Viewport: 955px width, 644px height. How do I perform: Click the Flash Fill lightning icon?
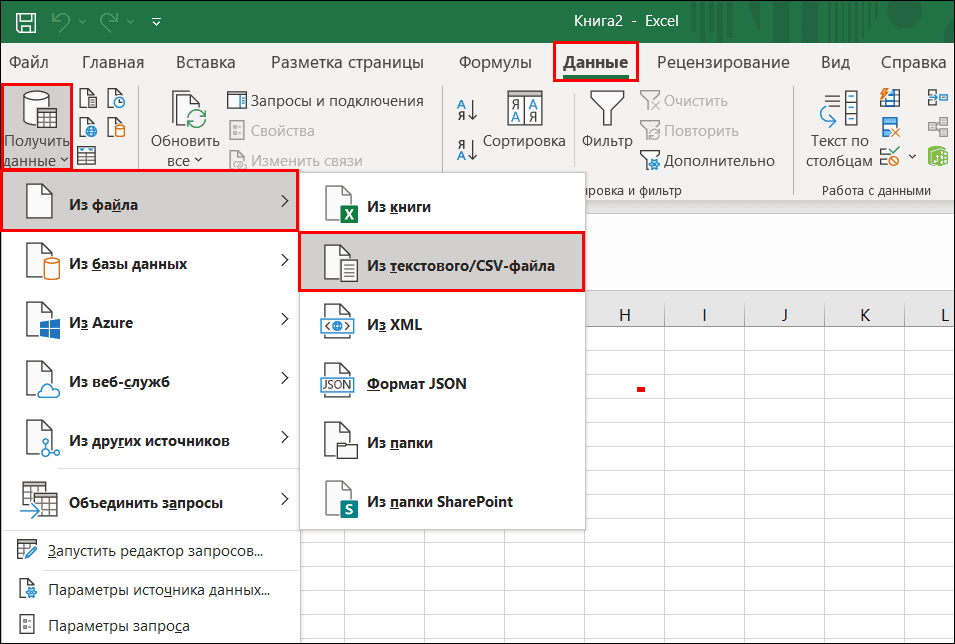coord(890,97)
